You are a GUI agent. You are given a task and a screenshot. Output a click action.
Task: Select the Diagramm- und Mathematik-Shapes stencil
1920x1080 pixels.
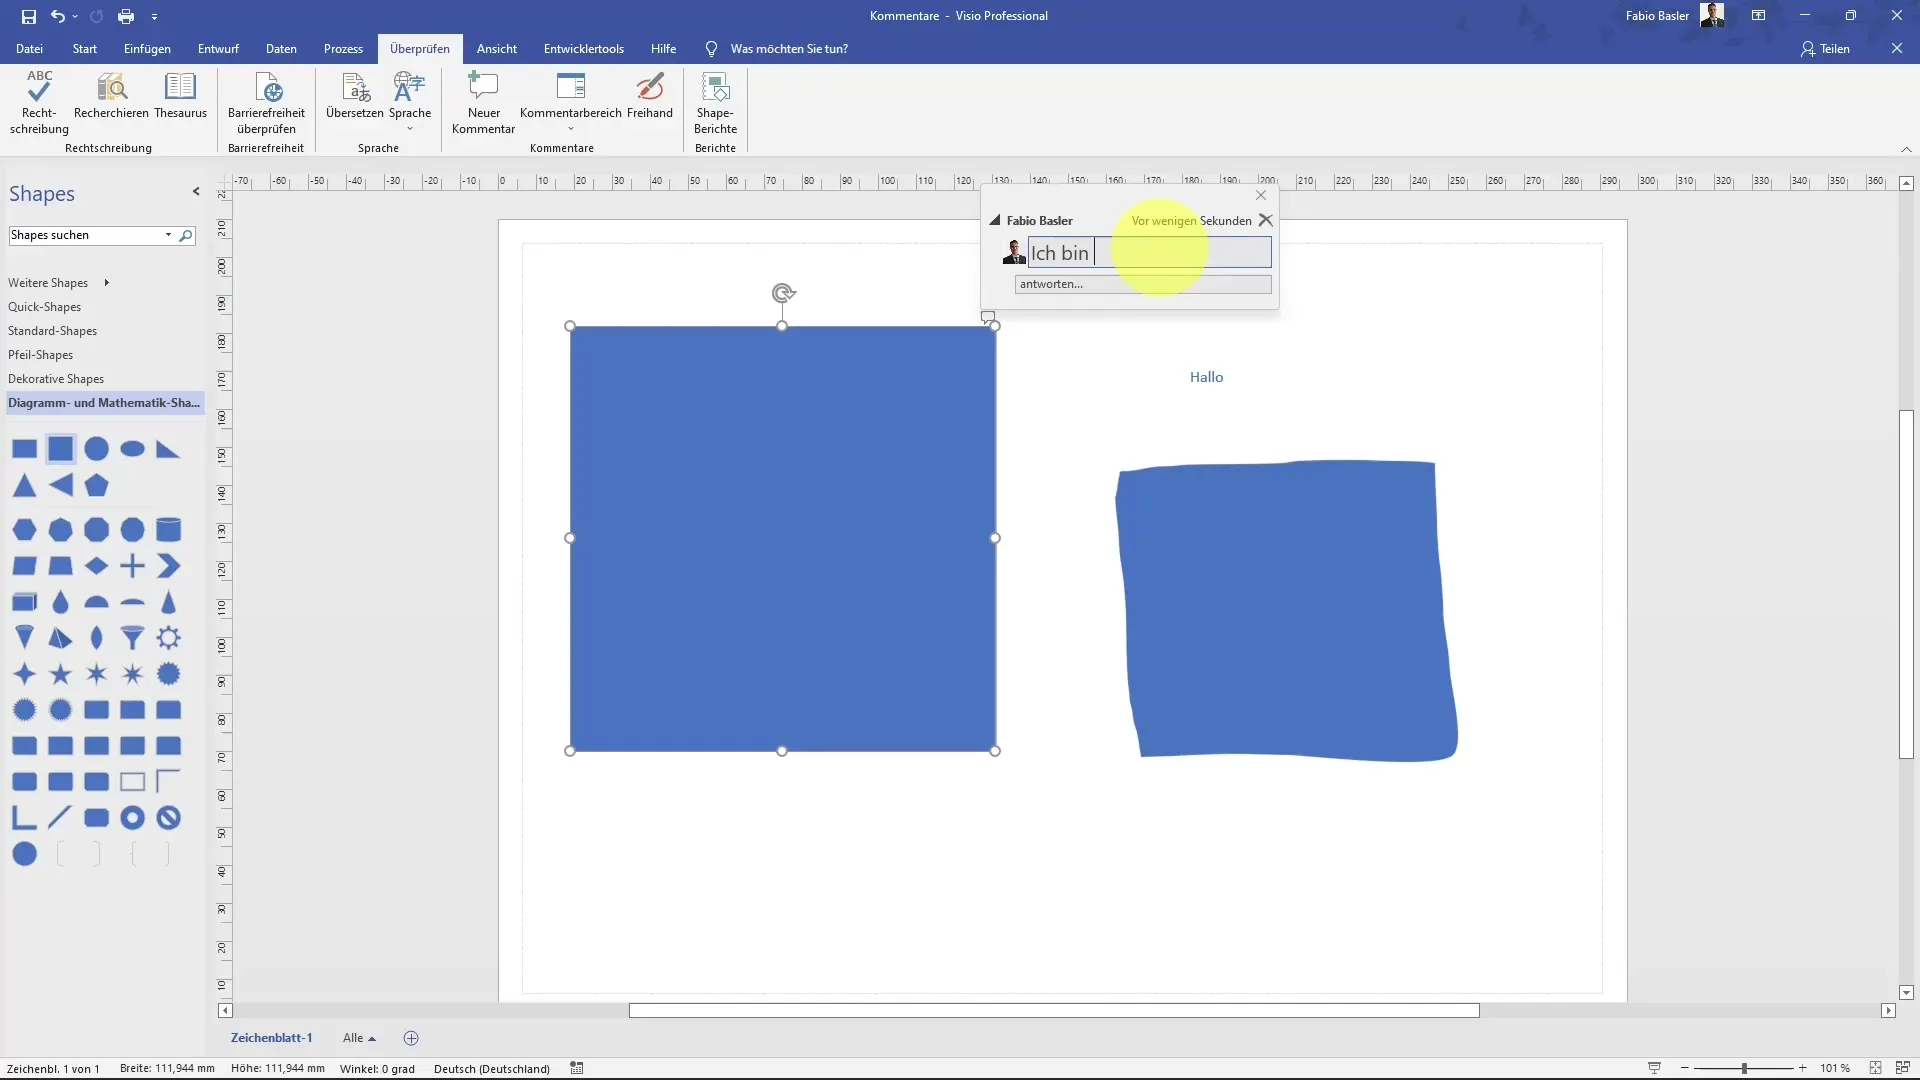(104, 403)
